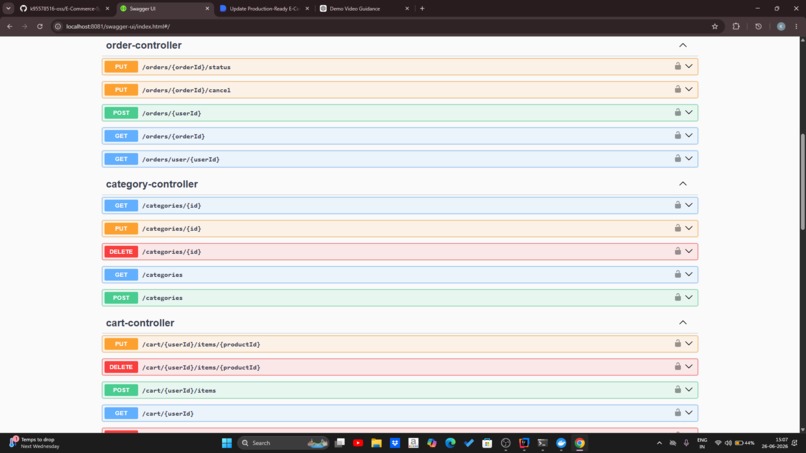Open the Chrome profile avatar
Viewport: 806px width, 453px height.
pyautogui.click(x=781, y=26)
